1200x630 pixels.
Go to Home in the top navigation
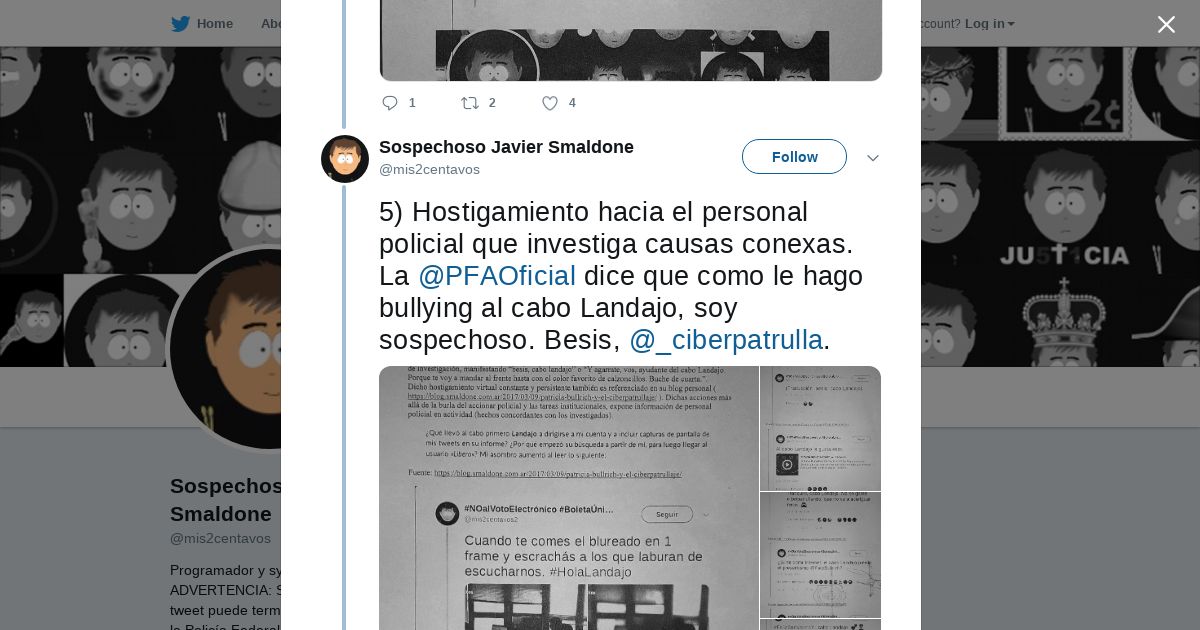[x=214, y=24]
